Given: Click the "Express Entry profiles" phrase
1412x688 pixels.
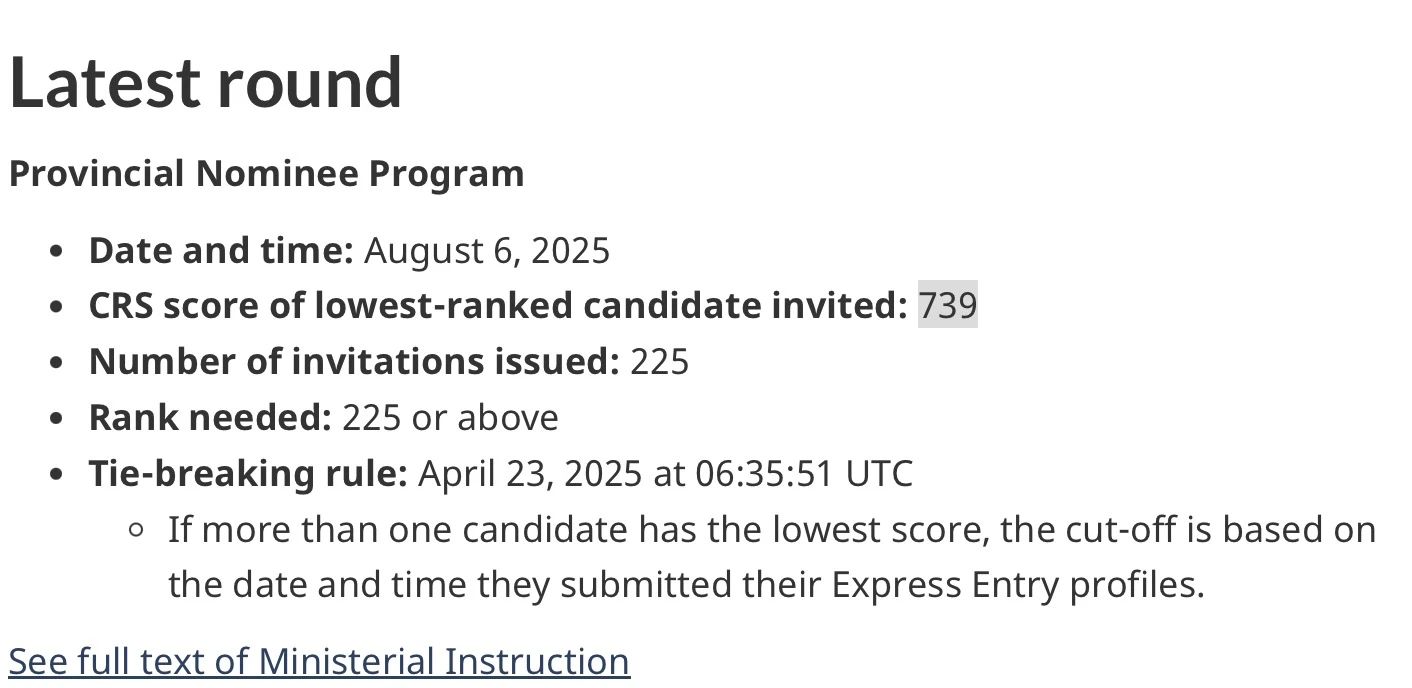Looking at the screenshot, I should click(1019, 586).
